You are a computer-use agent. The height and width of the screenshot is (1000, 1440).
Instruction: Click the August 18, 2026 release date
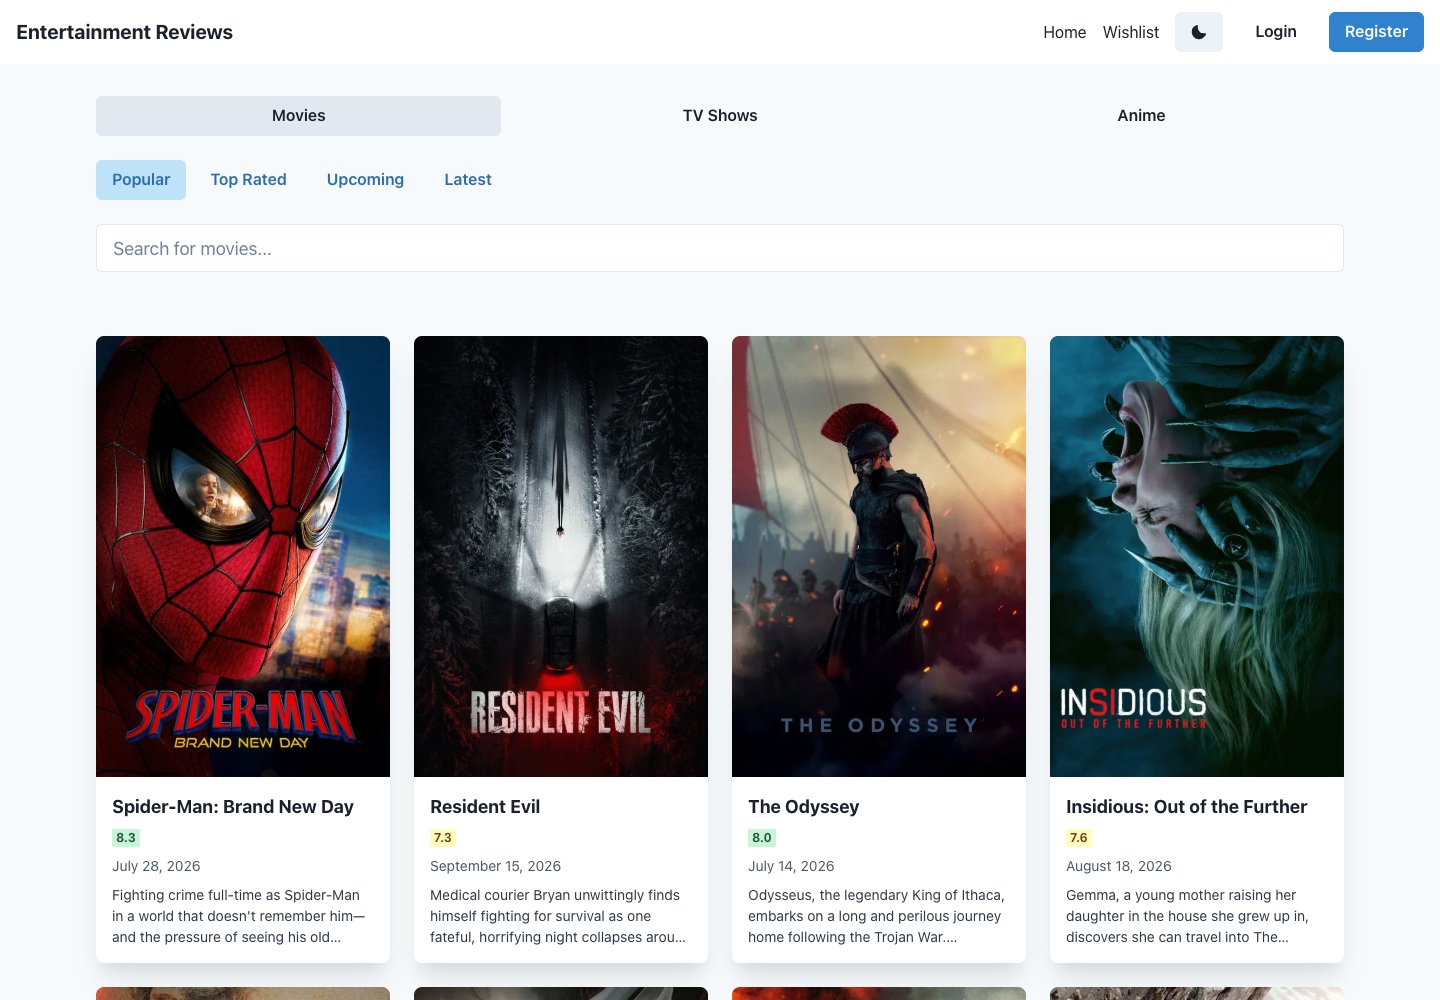[1119, 866]
